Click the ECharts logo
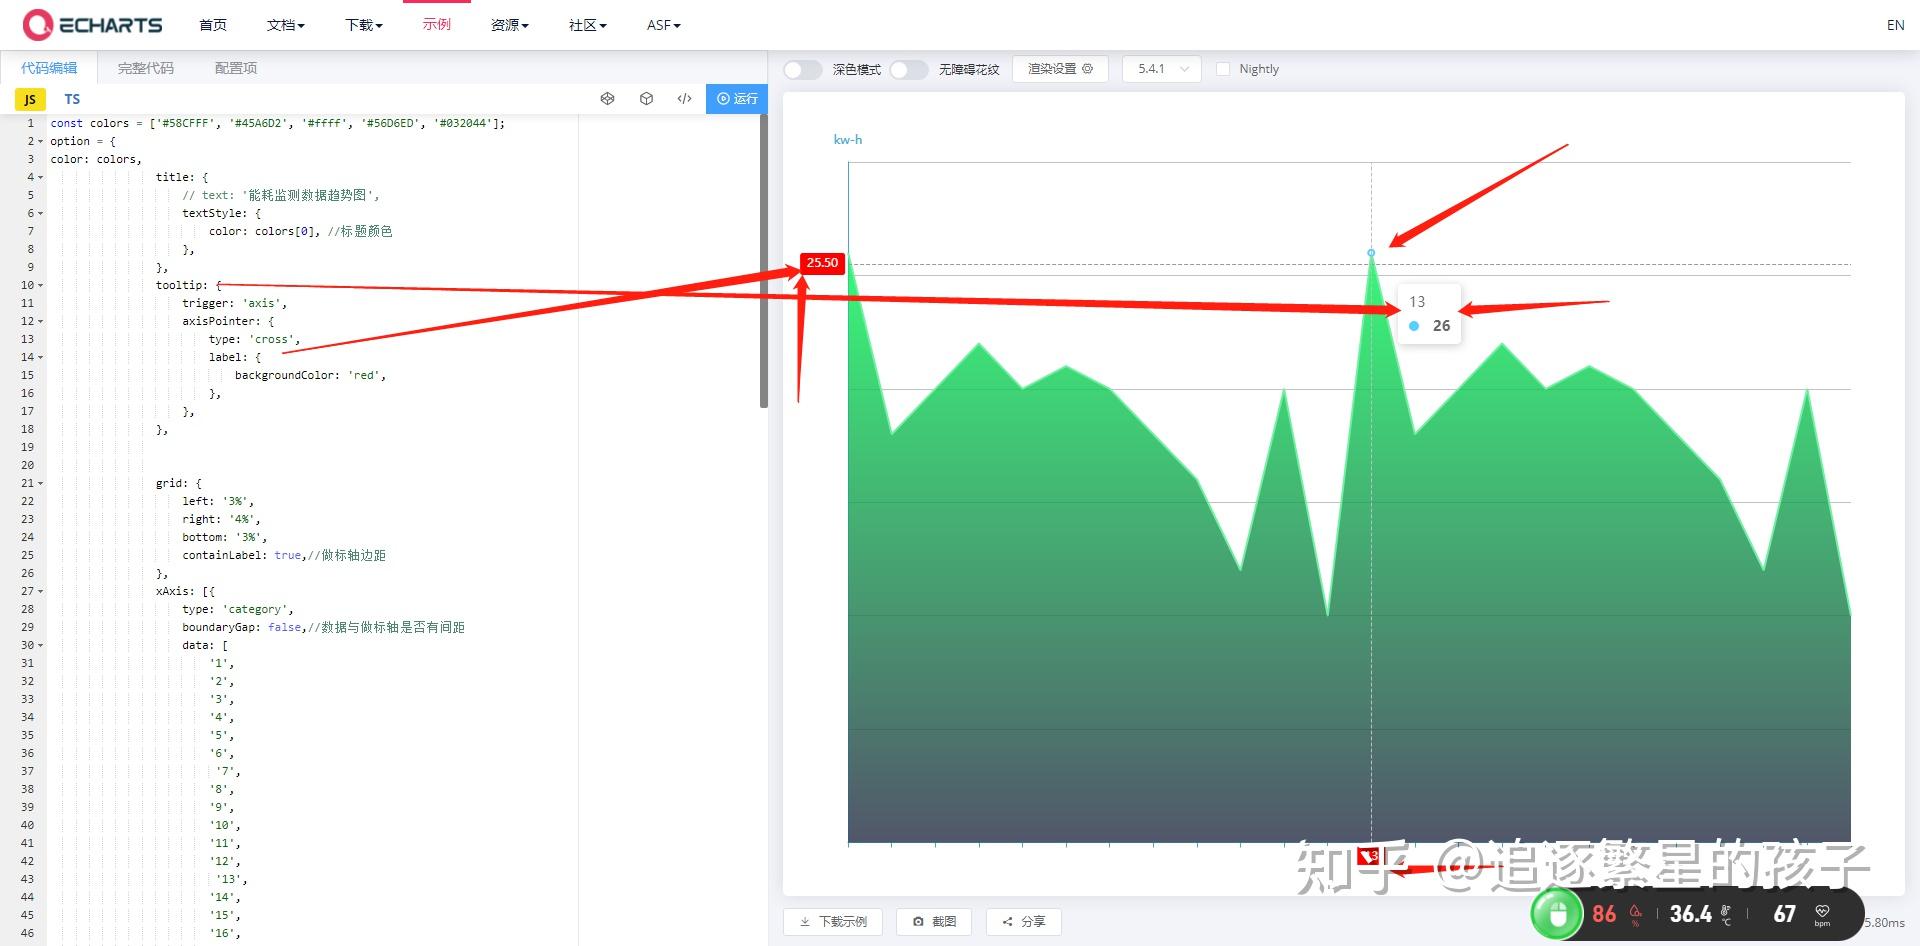This screenshot has width=1920, height=946. tap(92, 25)
